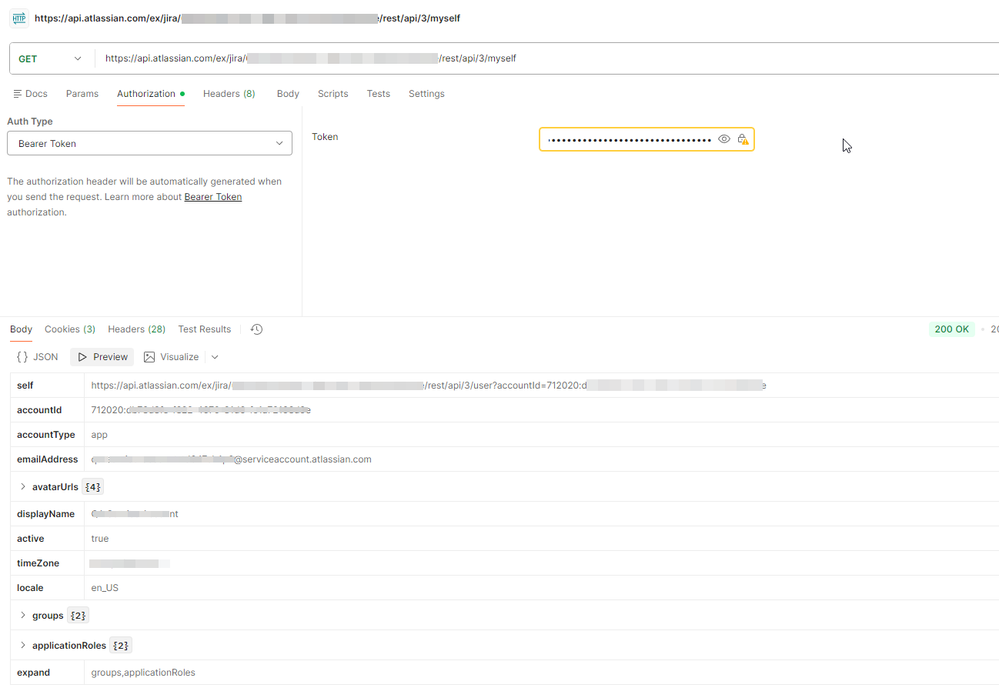
Task: Switch to Preview response mode
Action: (101, 356)
